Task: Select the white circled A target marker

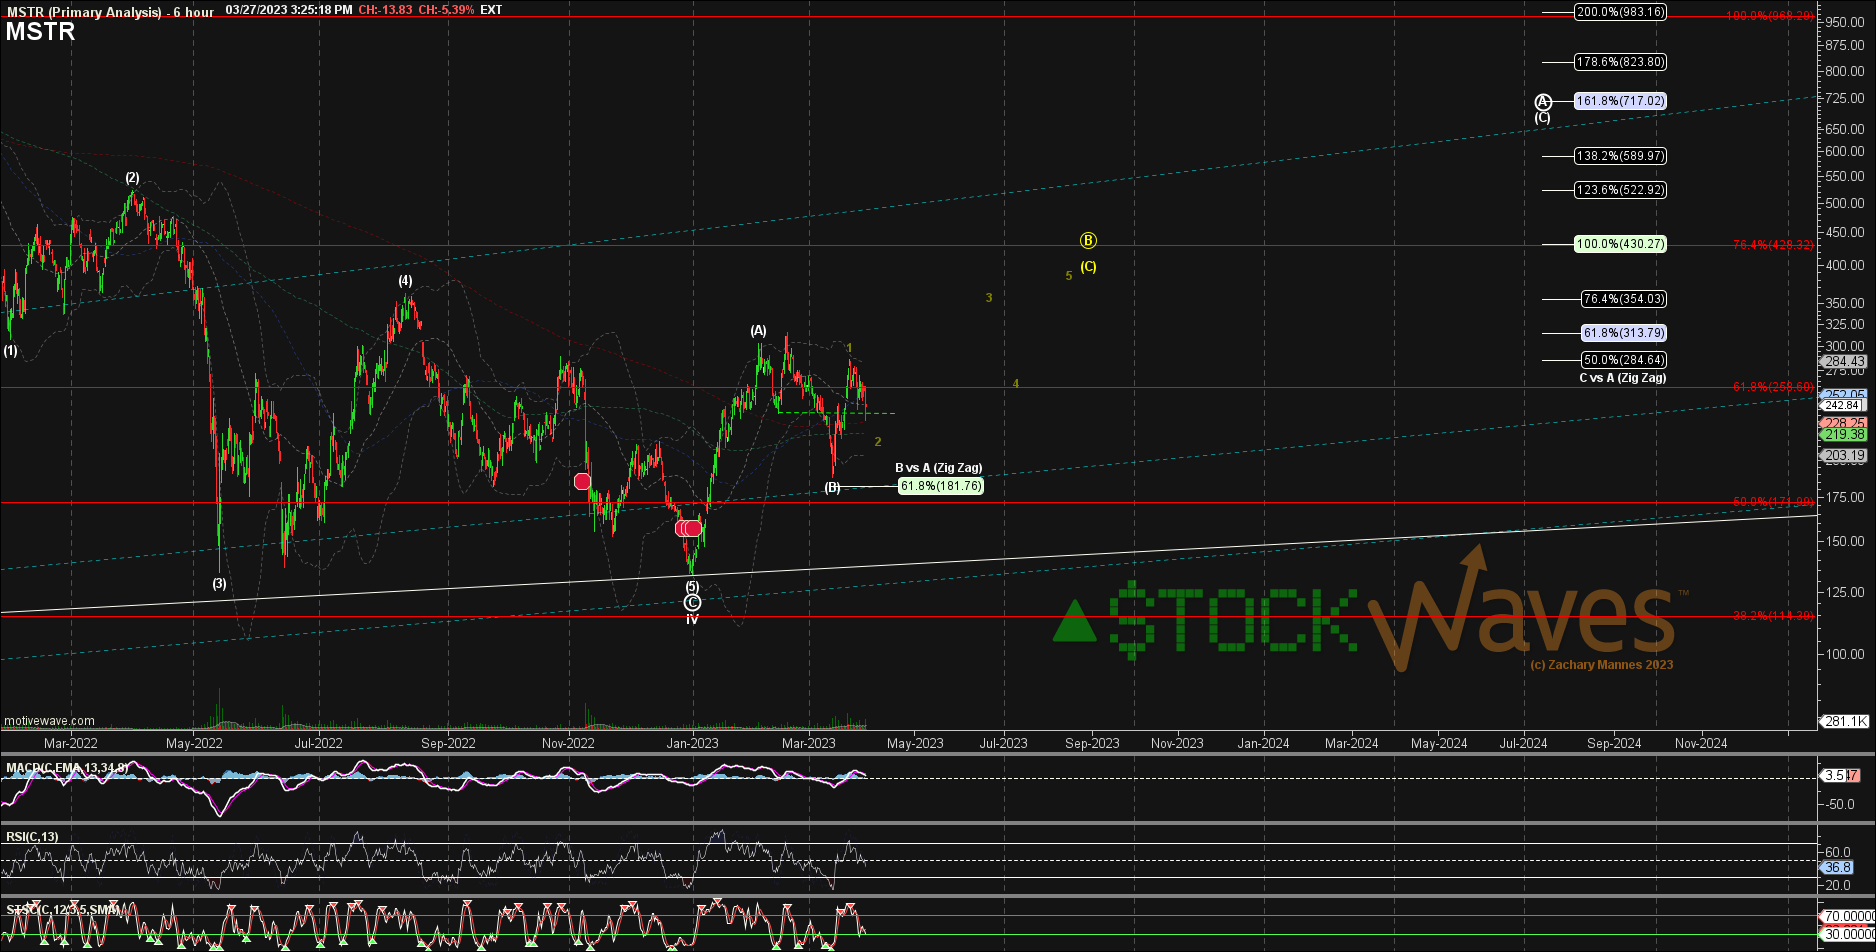Action: 1543,101
